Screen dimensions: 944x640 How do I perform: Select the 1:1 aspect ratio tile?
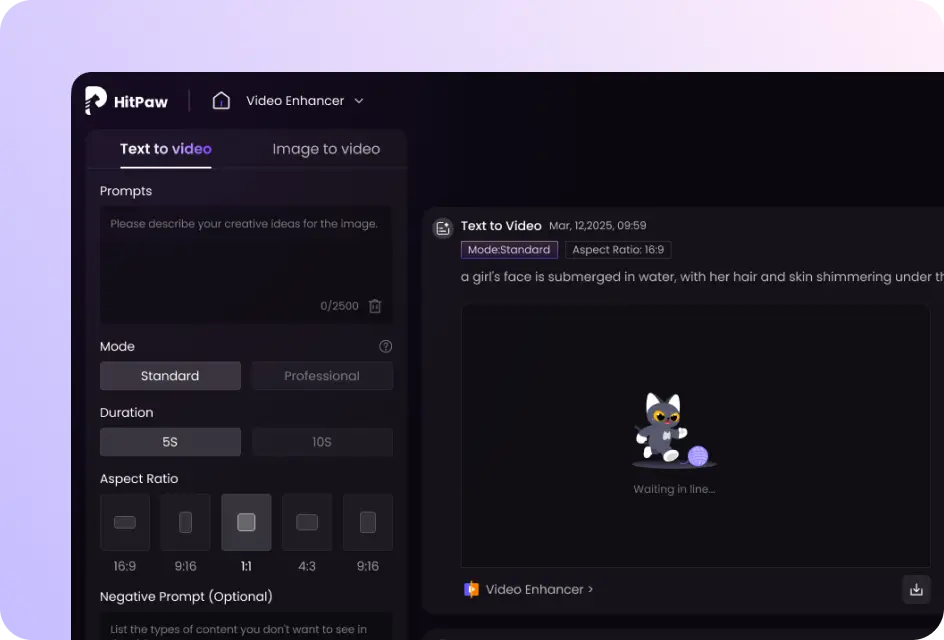pyautogui.click(x=246, y=522)
